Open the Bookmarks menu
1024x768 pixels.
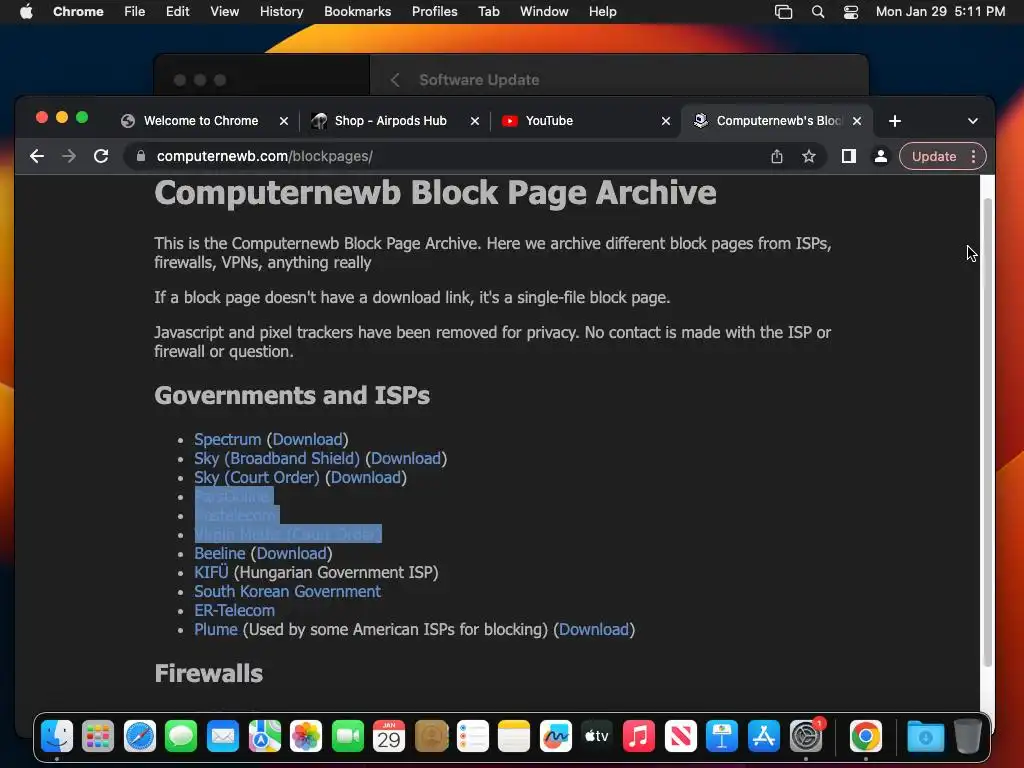coord(357,12)
